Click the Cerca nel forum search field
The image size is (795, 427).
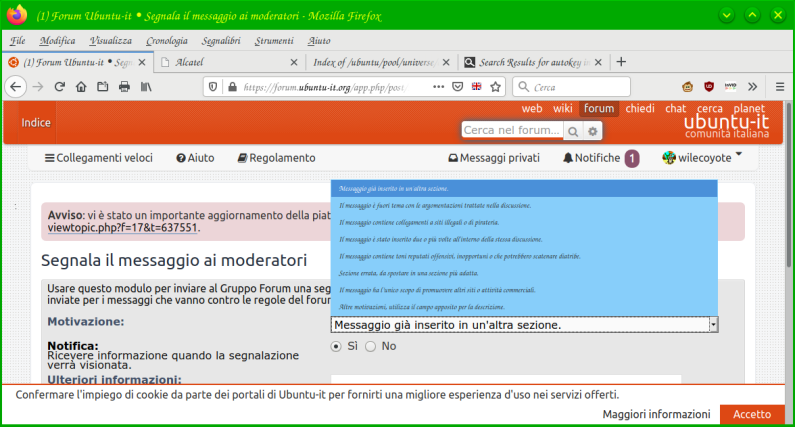coord(512,130)
